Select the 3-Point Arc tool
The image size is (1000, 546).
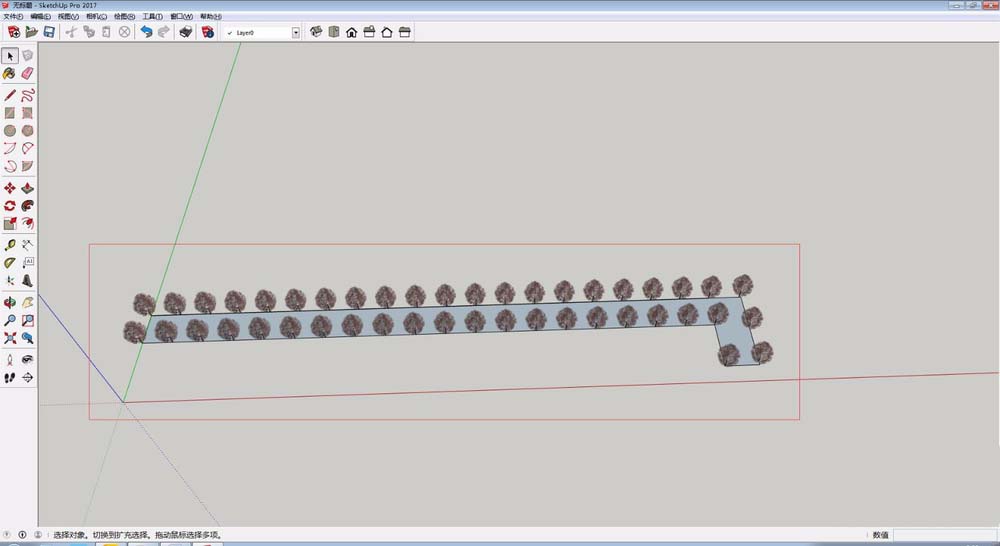(x=10, y=166)
